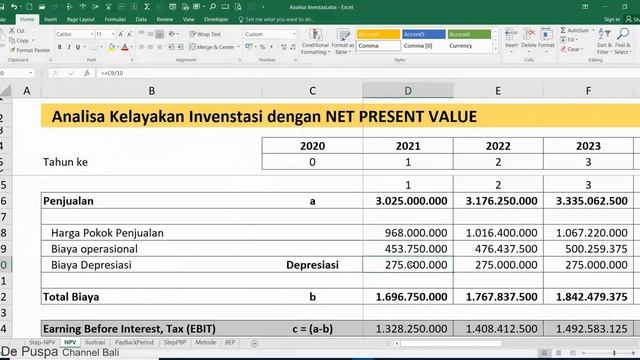The image size is (640, 360).
Task: Apply the yellow fill color bucket
Action: point(111,47)
